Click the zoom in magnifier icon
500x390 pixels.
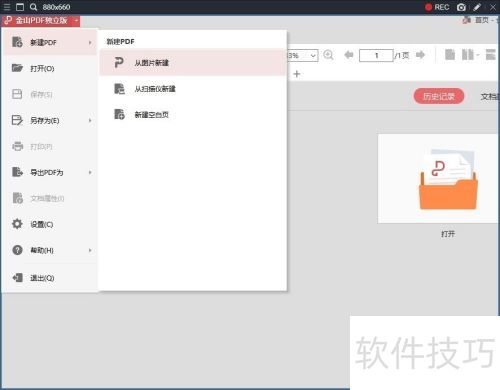328,55
